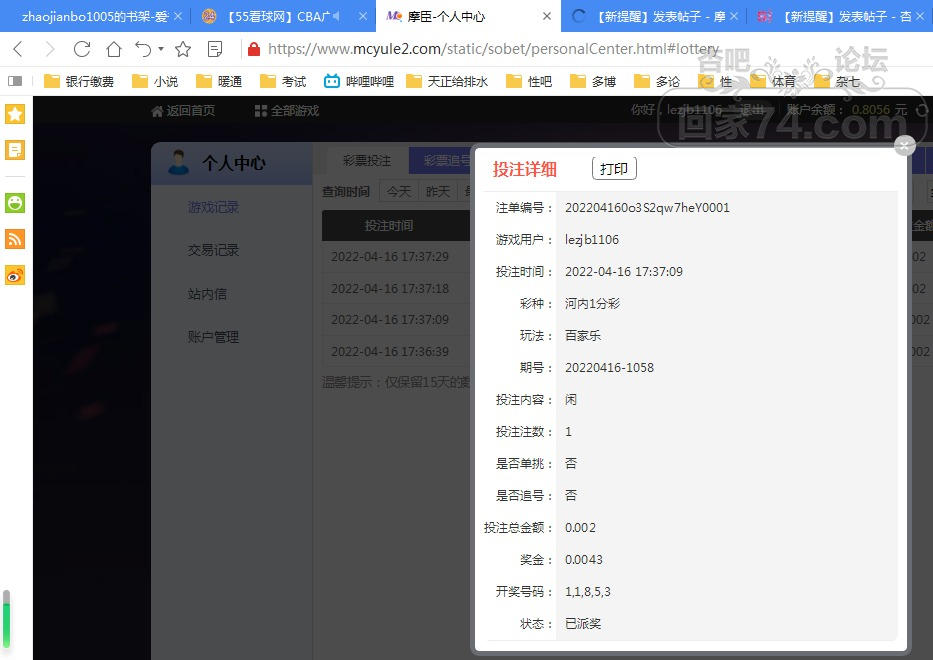Click order number 202204160o3S2qw7heY0001
Viewport: 933px width, 660px height.
(x=647, y=208)
